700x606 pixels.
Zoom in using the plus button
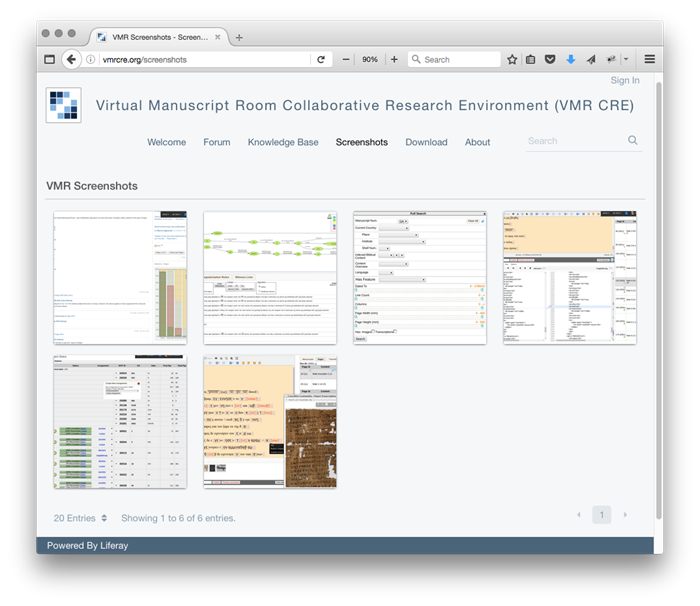click(394, 60)
